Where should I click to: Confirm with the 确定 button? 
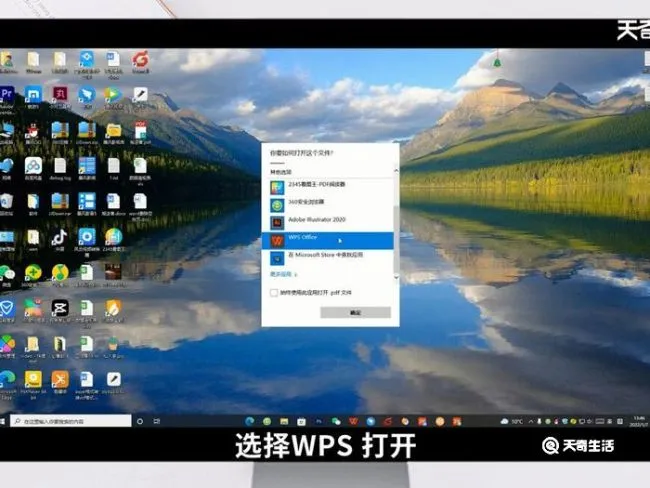(x=355, y=312)
